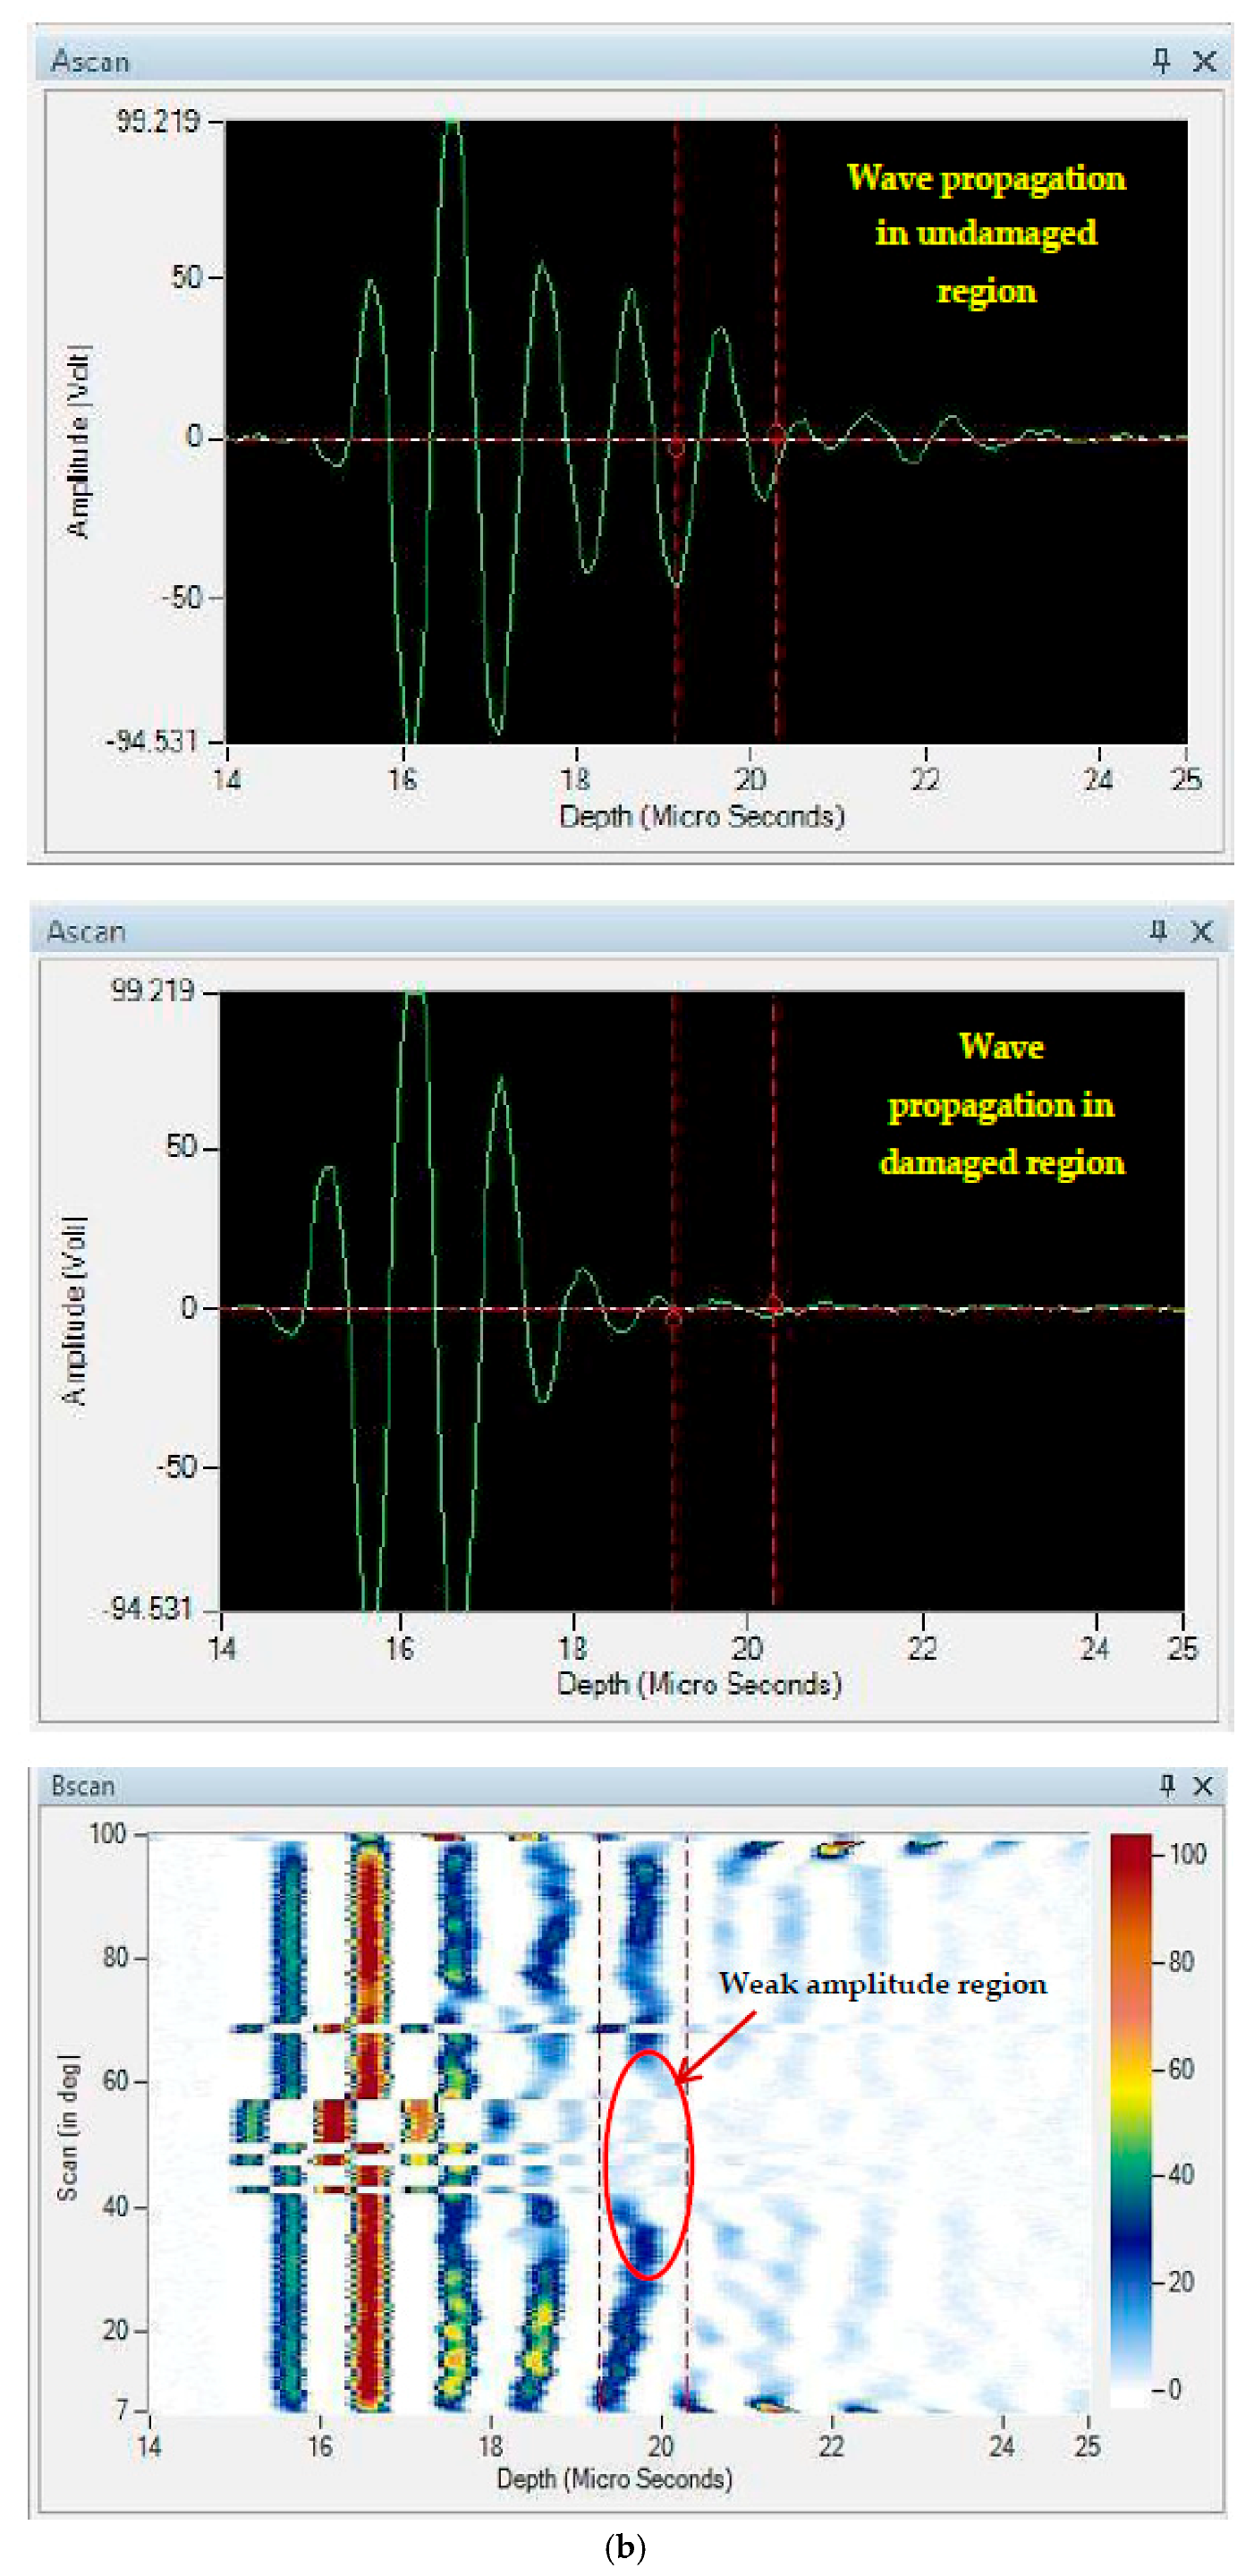Viewport: 1254px width, 2576px height.
Task: Select the Bscan panel title
Action: click(x=83, y=1786)
